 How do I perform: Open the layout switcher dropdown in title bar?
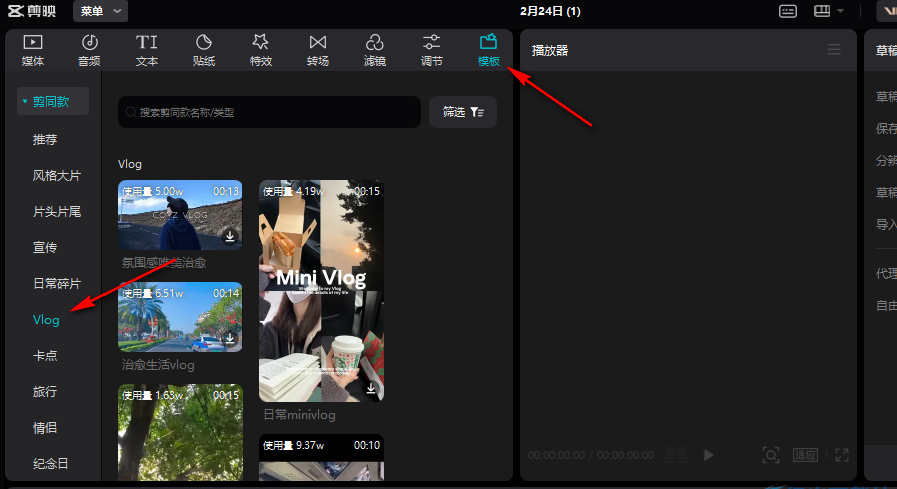[x=829, y=11]
